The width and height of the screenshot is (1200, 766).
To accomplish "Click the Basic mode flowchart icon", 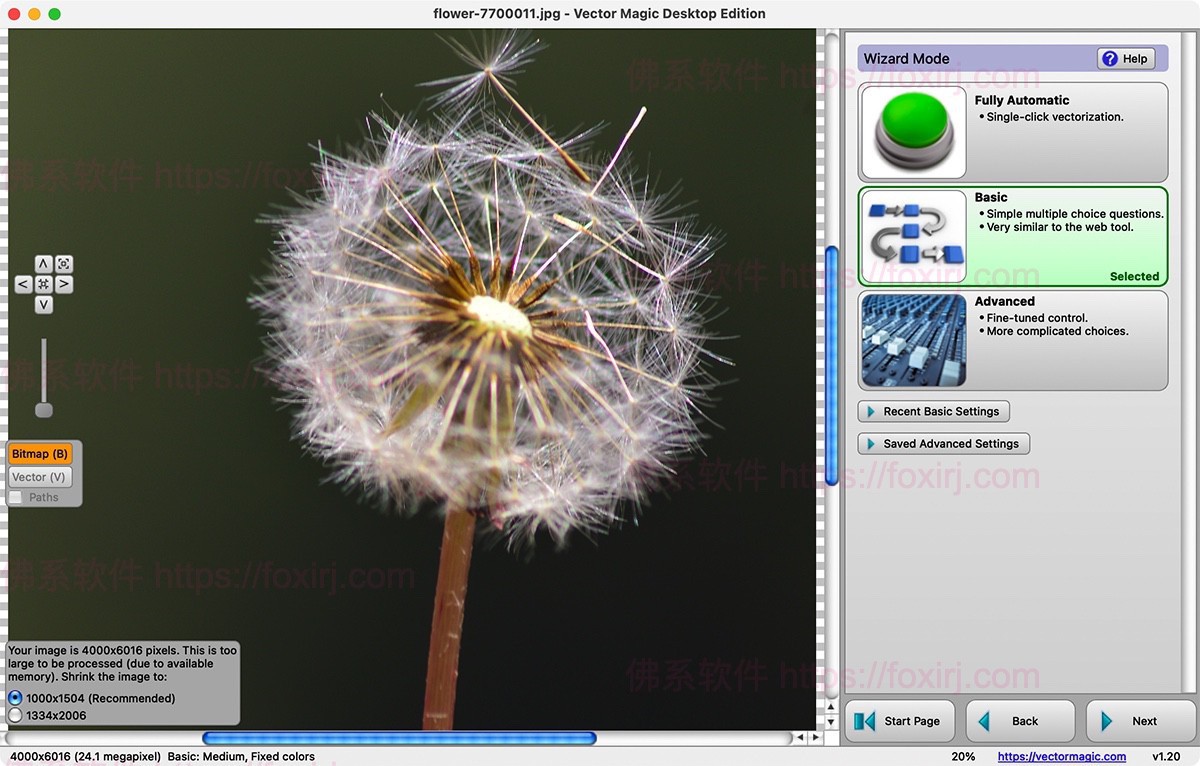I will [912, 234].
